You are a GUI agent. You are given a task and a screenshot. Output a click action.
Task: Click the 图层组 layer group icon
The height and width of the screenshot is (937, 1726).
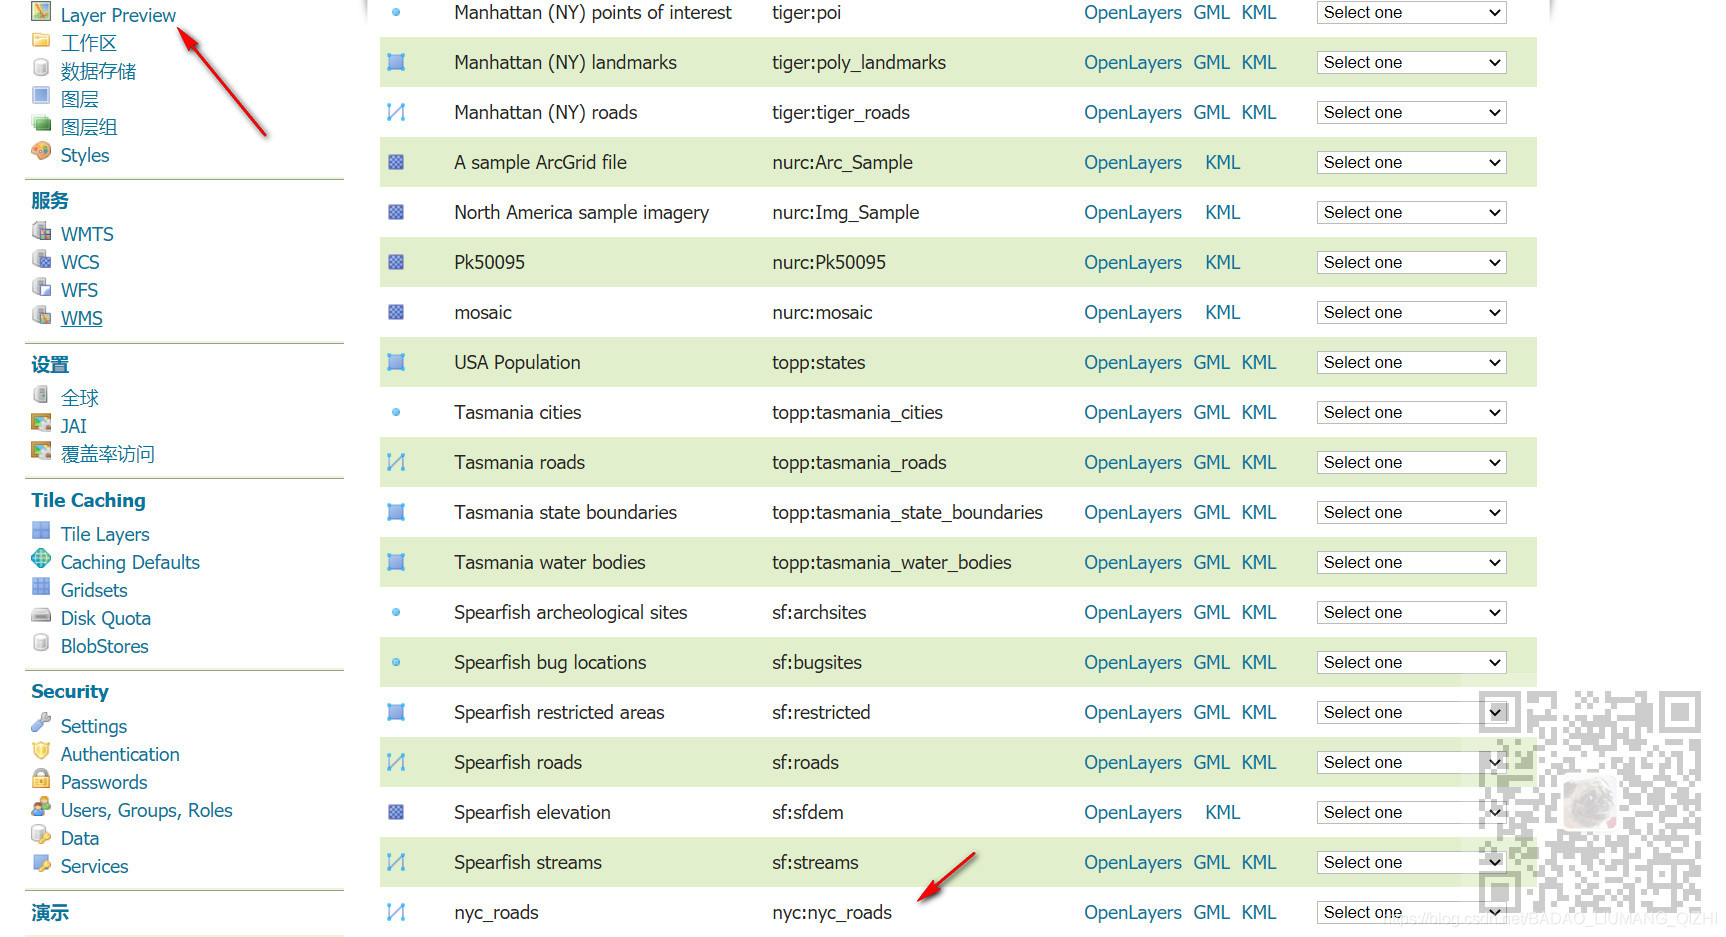point(41,124)
